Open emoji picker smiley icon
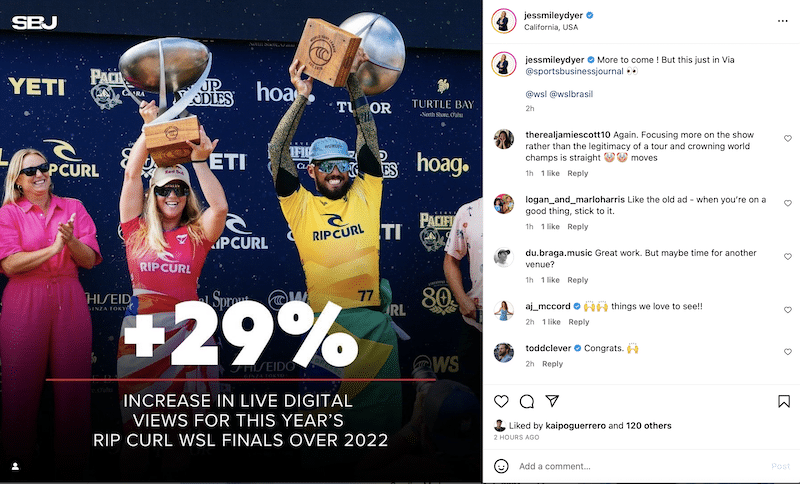800x484 pixels. [x=501, y=466]
